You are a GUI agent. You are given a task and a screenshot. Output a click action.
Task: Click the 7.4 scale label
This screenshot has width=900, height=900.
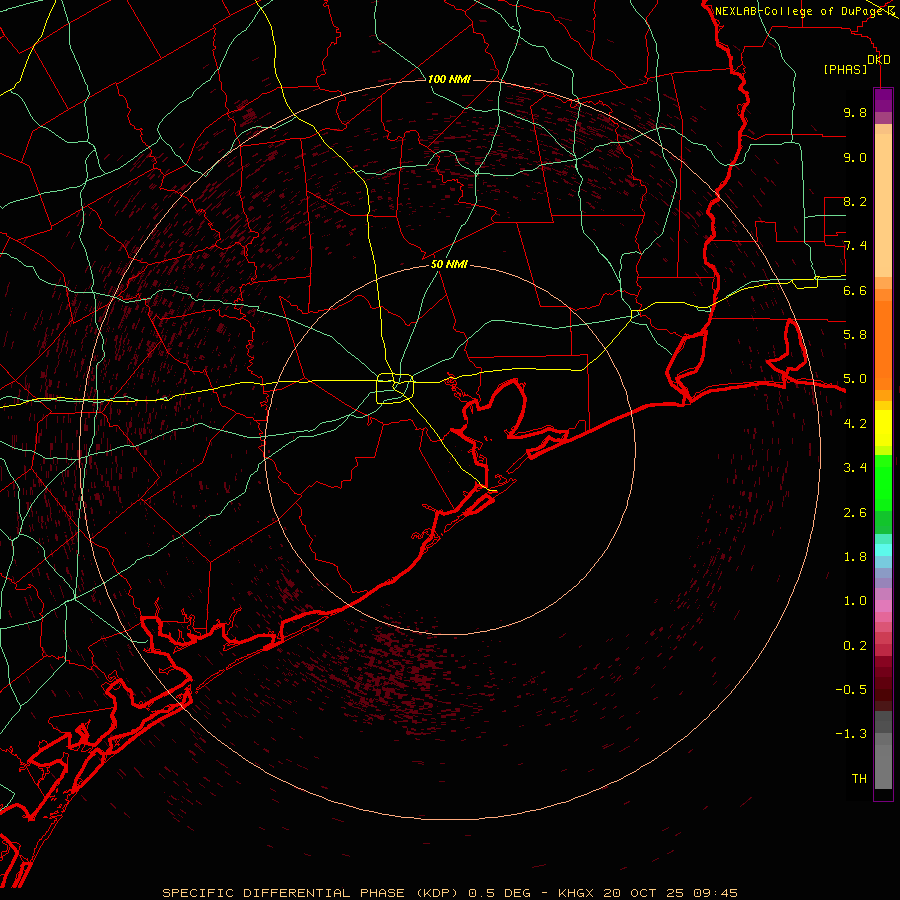tap(855, 246)
